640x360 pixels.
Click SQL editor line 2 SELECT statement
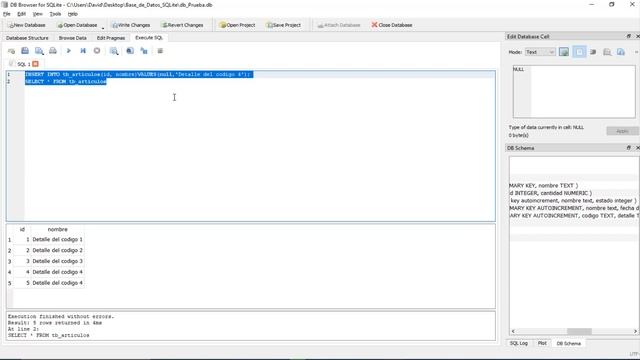pos(66,82)
